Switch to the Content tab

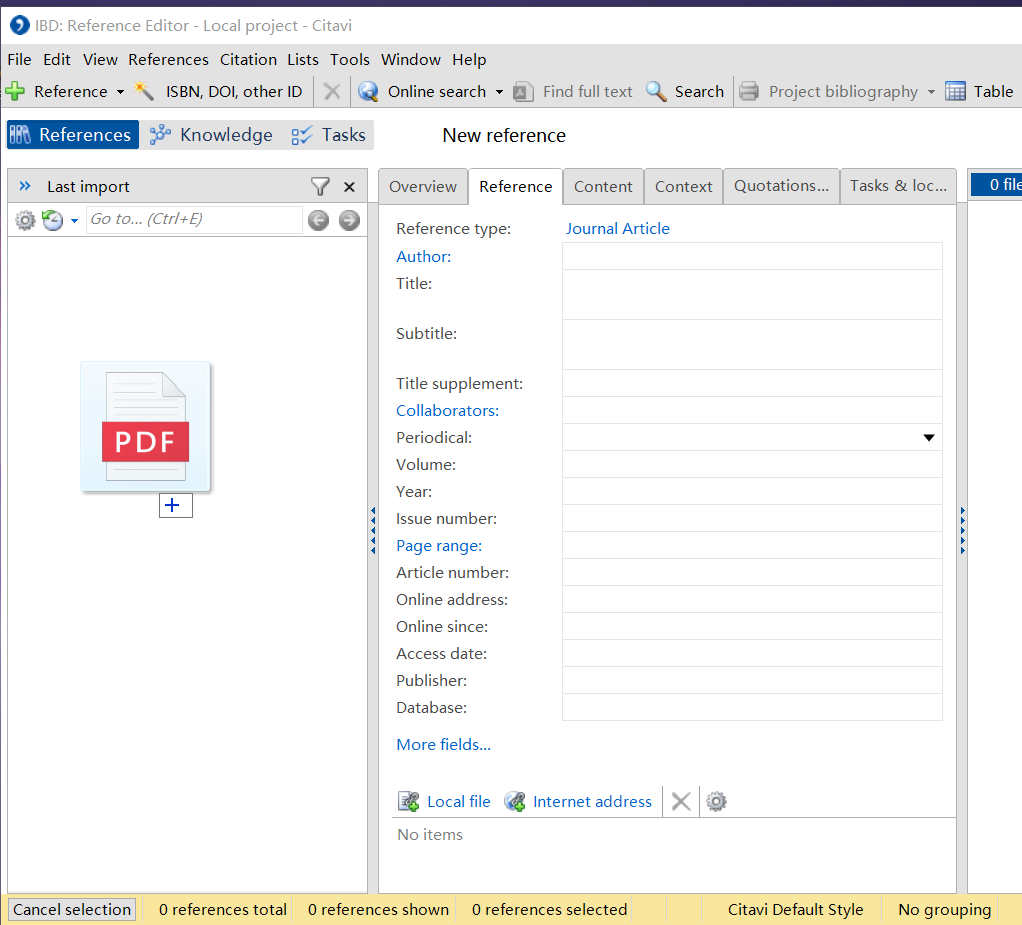[603, 186]
